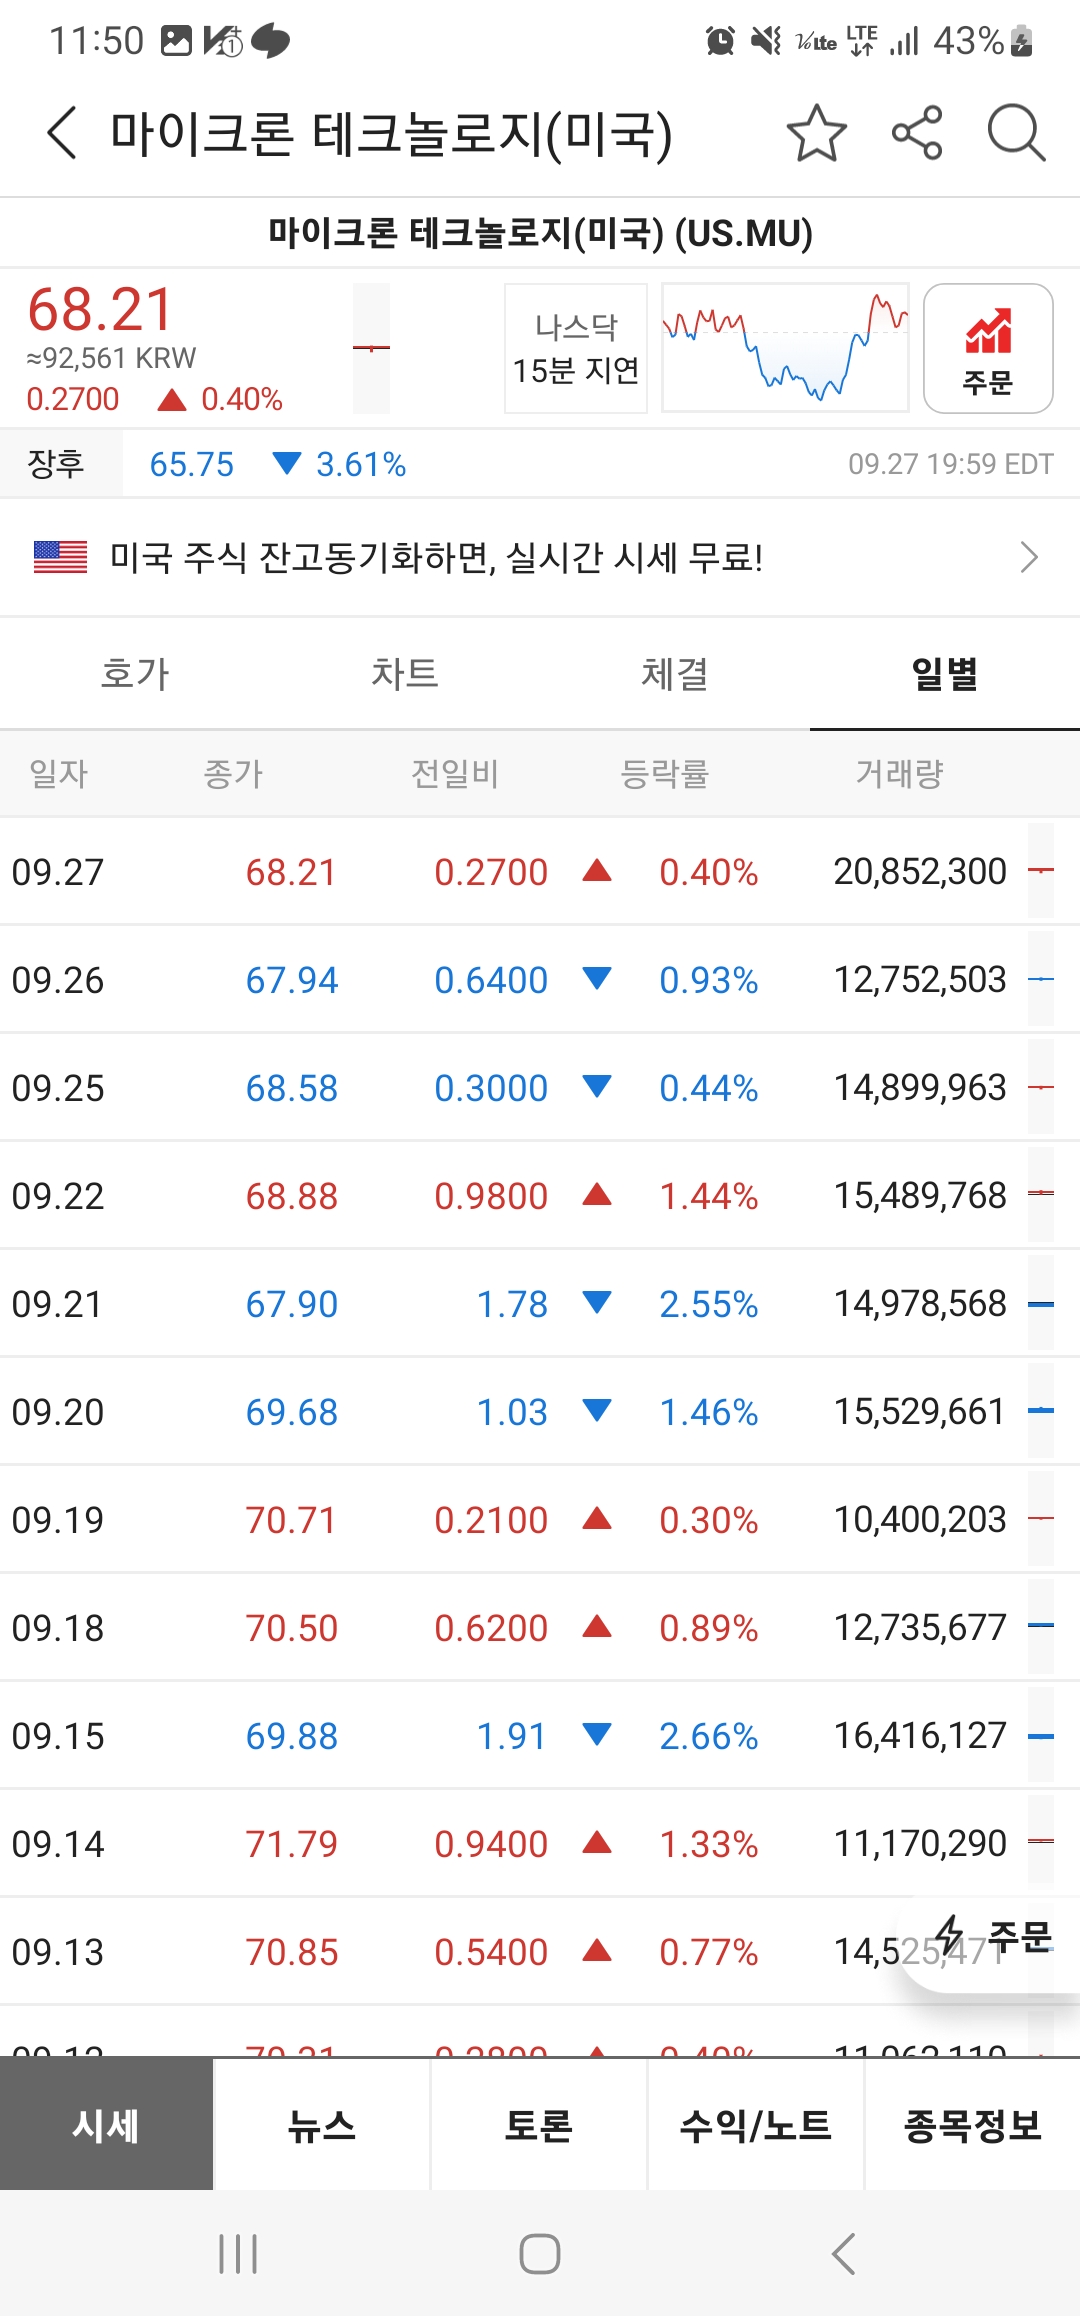The width and height of the screenshot is (1080, 2316).
Task: Open the intraday mini price chart
Action: (785, 348)
